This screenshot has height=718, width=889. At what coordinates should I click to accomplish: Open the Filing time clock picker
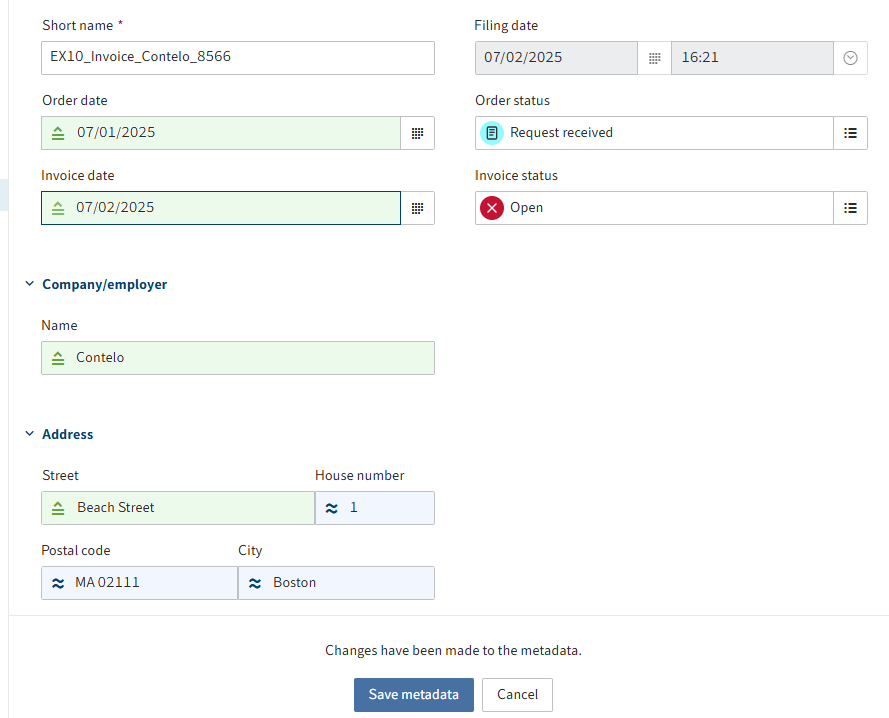click(850, 58)
